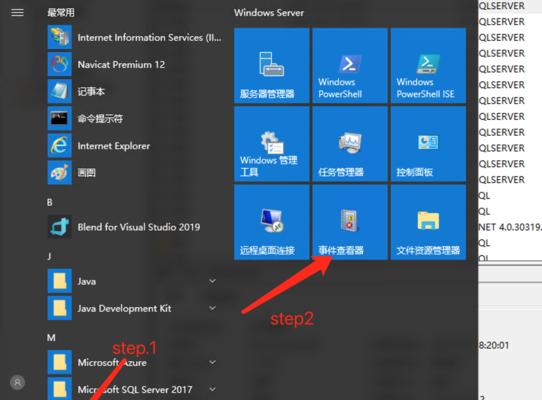This screenshot has width=542, height=400.
Task: Open 控制面板 tile
Action: pos(428,144)
